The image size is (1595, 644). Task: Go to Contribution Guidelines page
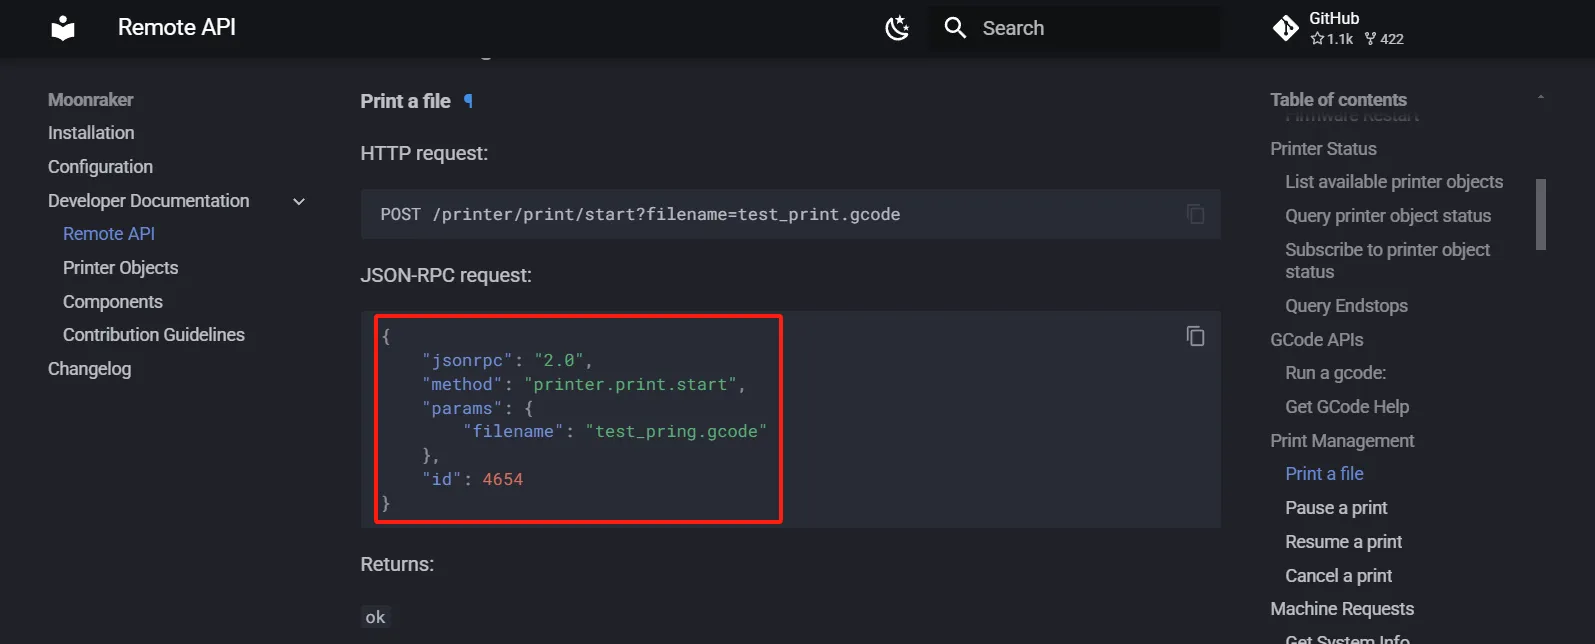pyautogui.click(x=153, y=335)
